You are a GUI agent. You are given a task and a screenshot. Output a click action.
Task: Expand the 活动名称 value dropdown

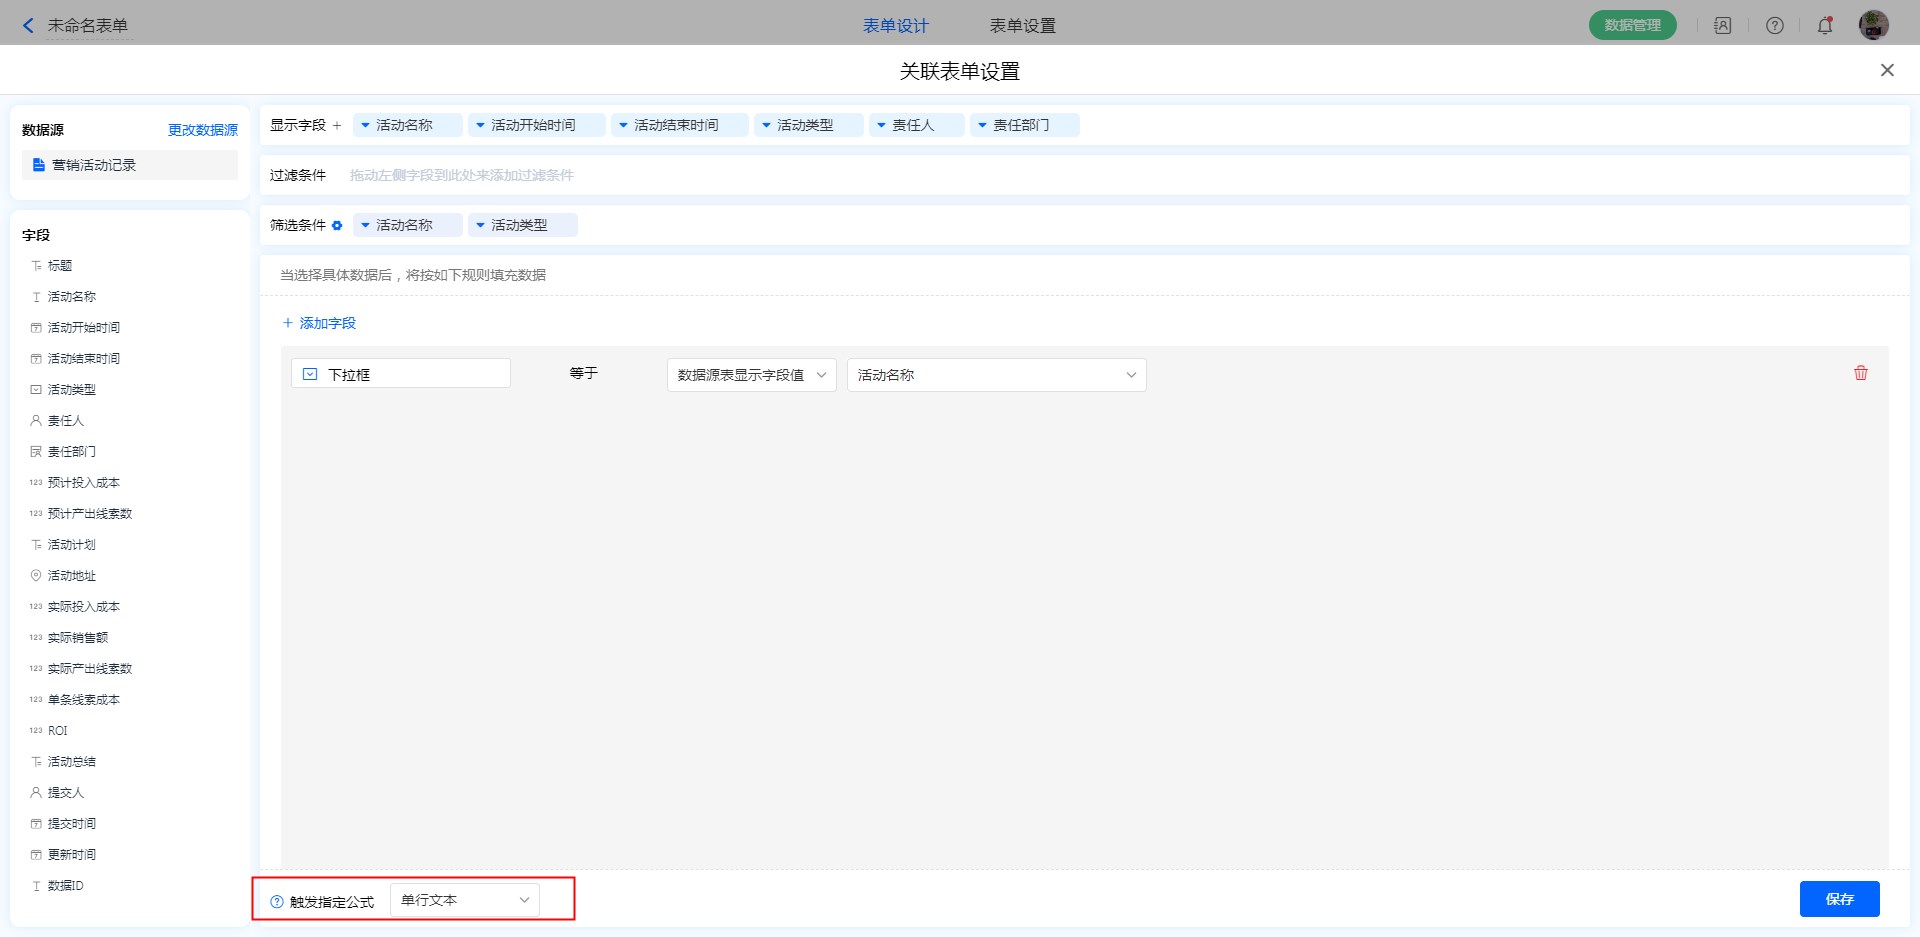[996, 375]
